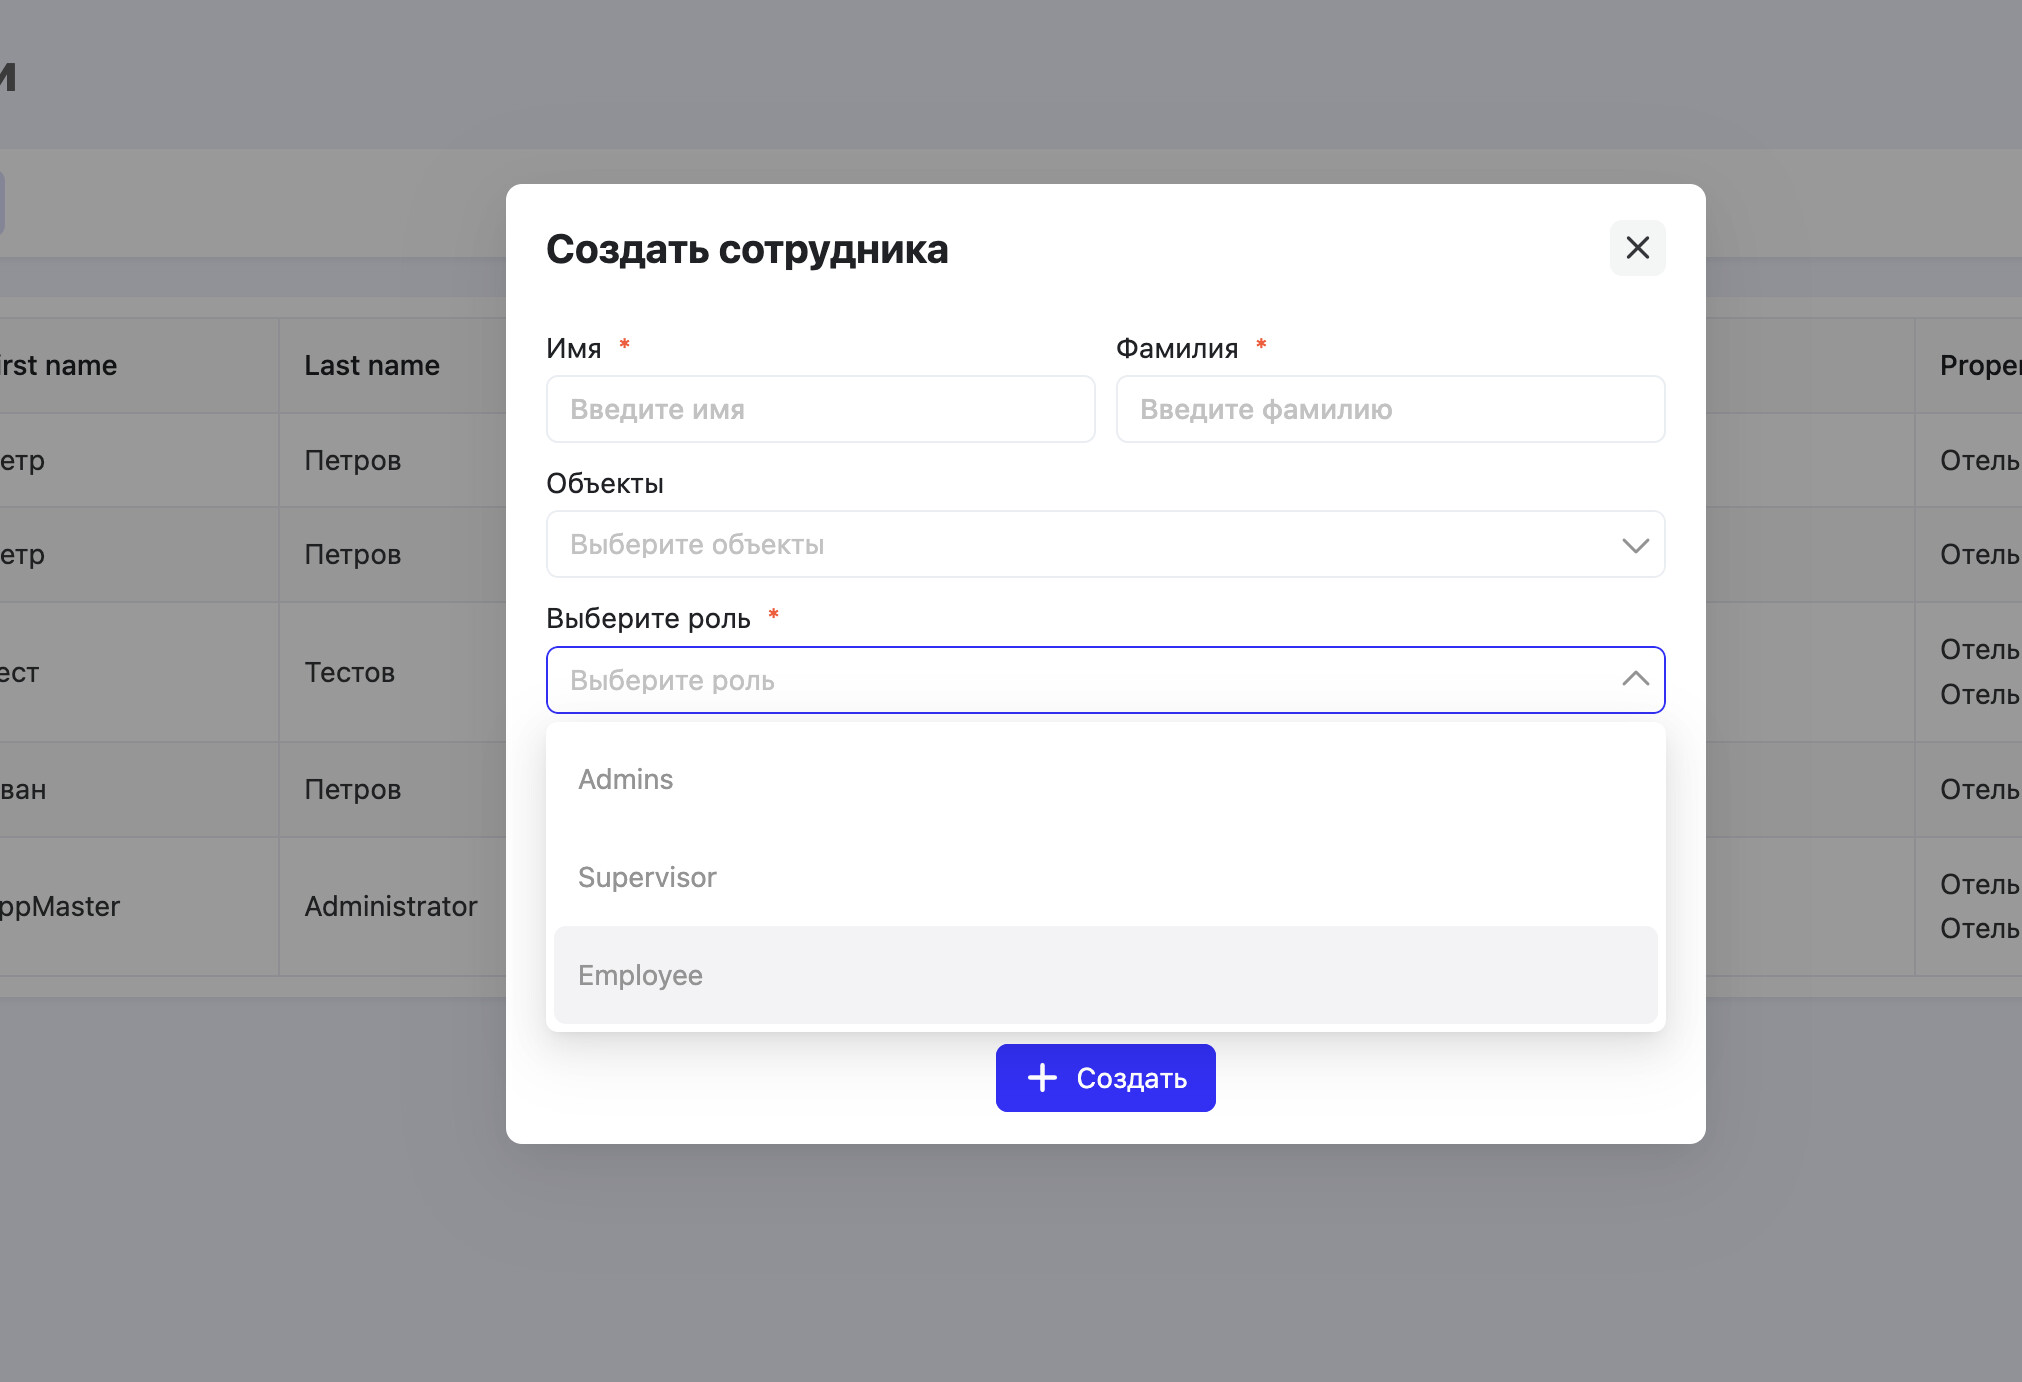Click the Last name column header
This screenshot has height=1382, width=2022.
coord(372,365)
